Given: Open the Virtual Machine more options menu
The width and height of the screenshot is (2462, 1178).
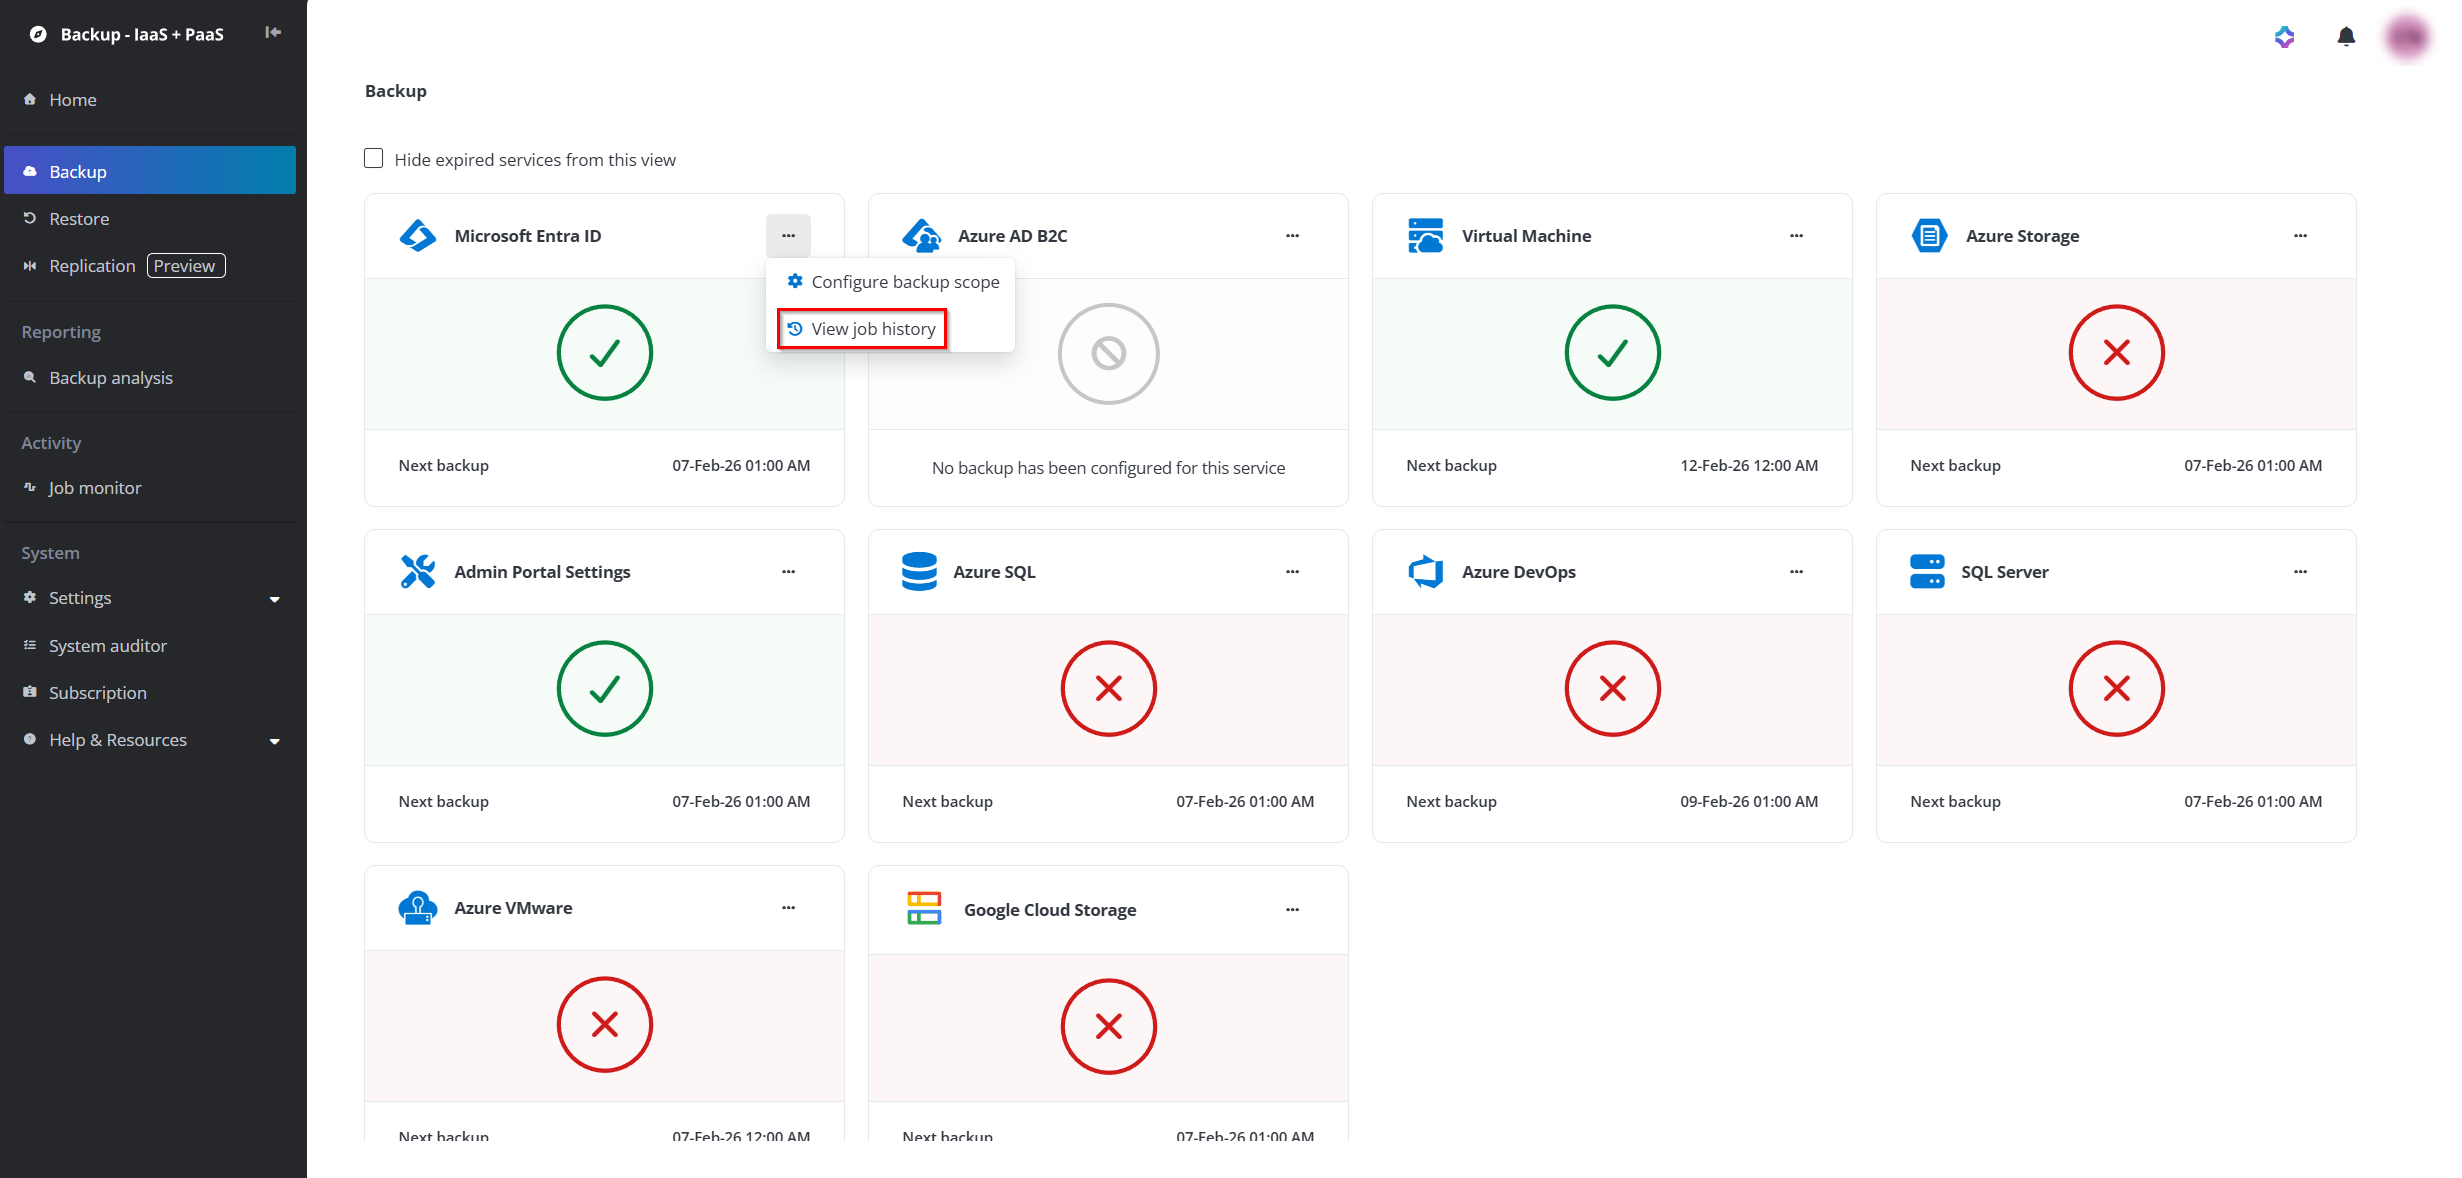Looking at the screenshot, I should pyautogui.click(x=1797, y=236).
